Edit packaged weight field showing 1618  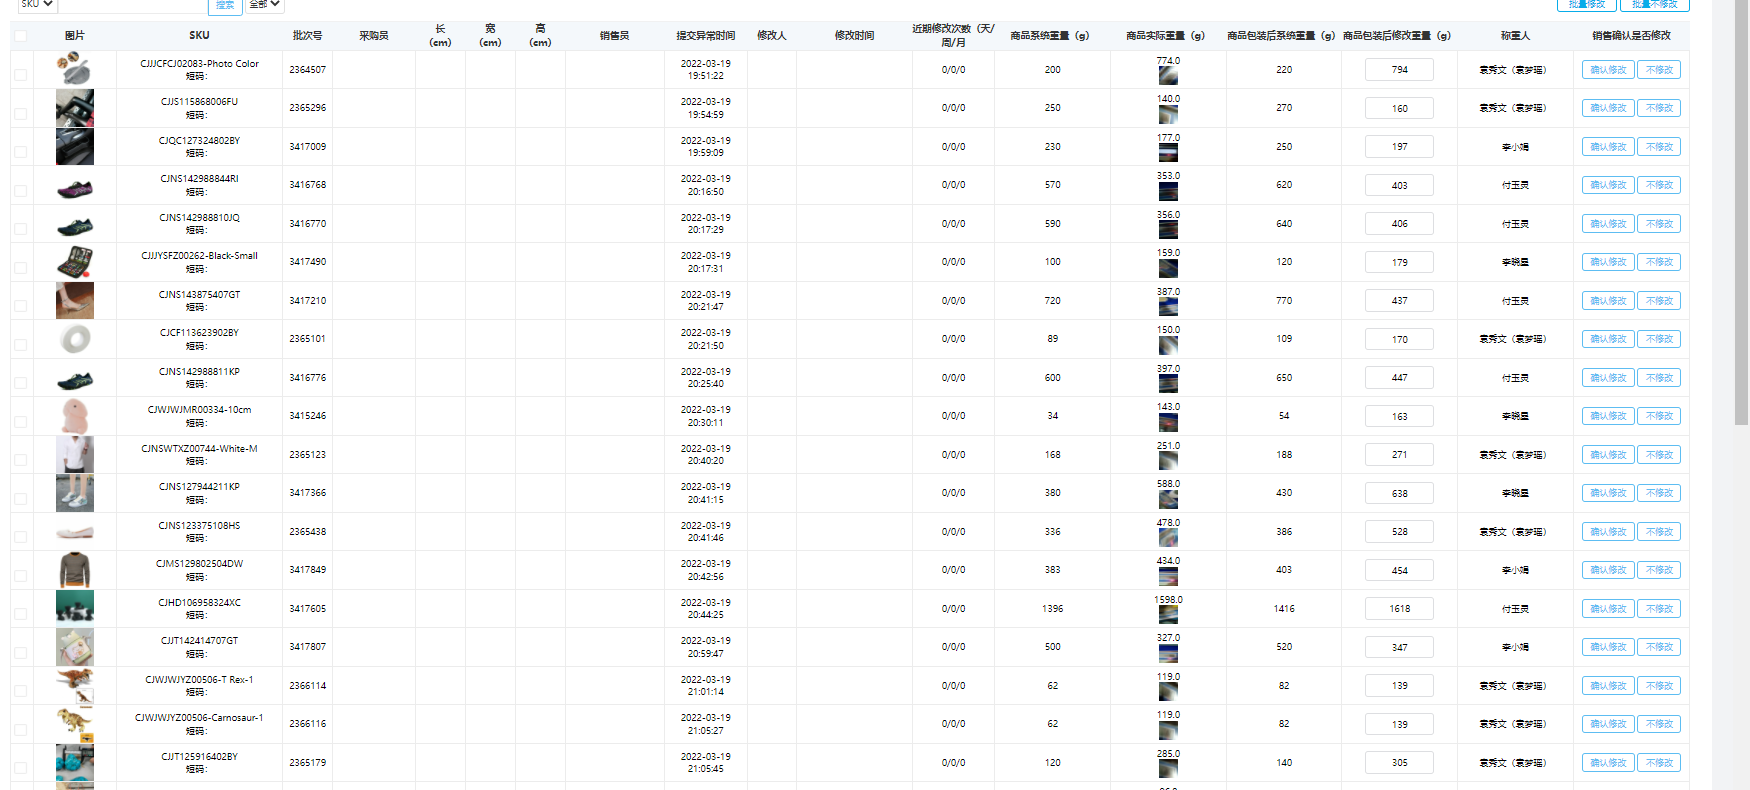(1399, 609)
